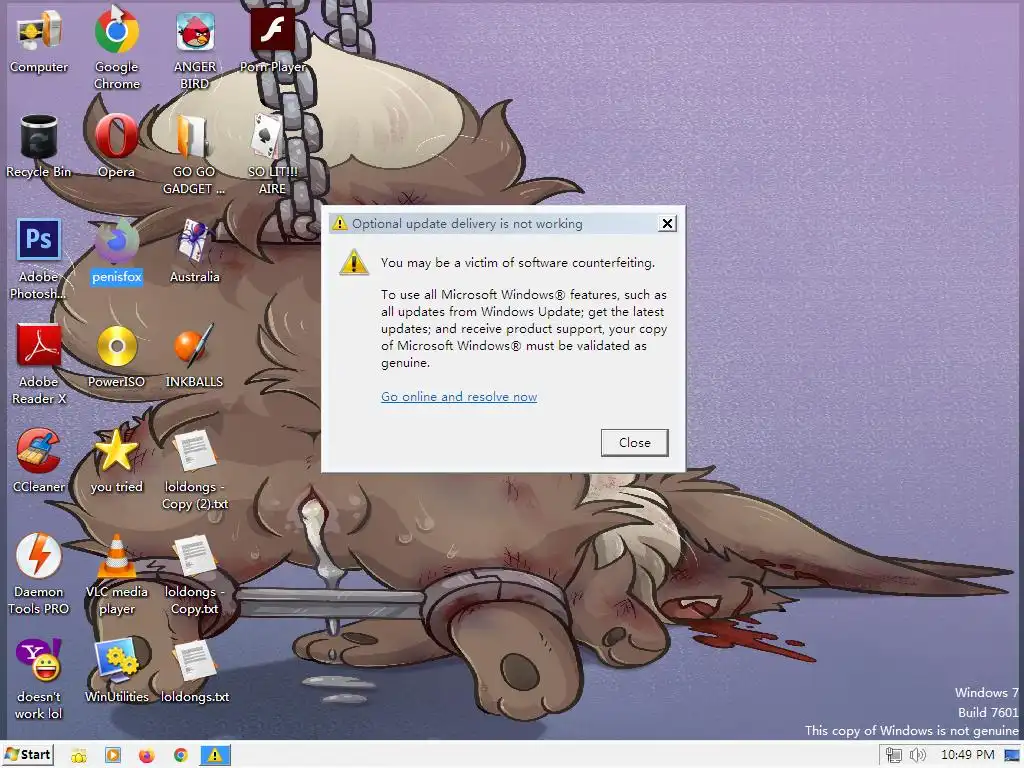Select the Recycle Bin icon
This screenshot has width=1024, height=768.
click(x=39, y=147)
